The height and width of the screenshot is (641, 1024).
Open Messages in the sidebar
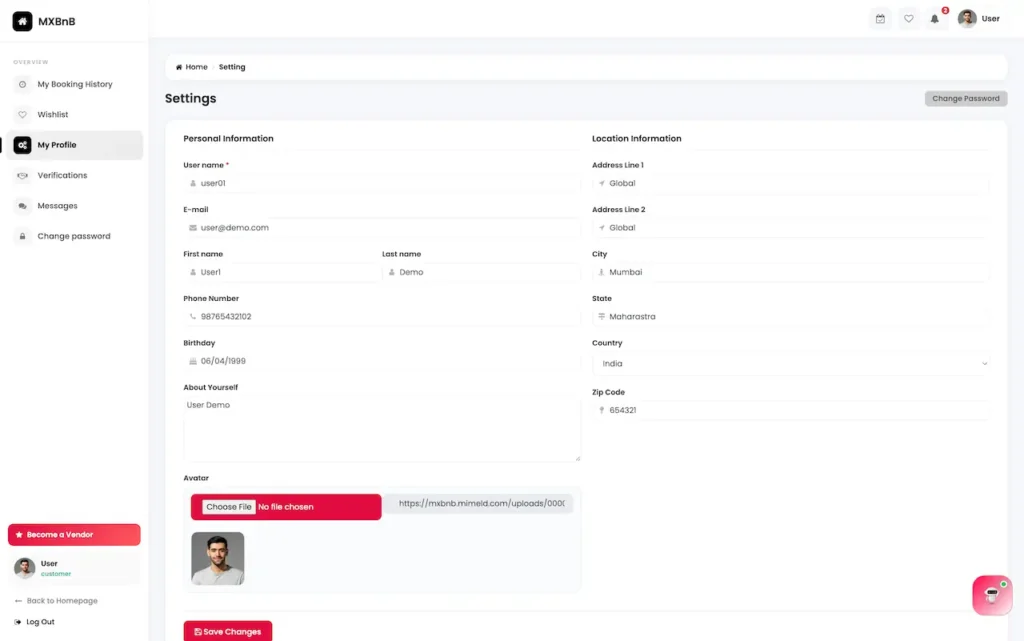74,206
